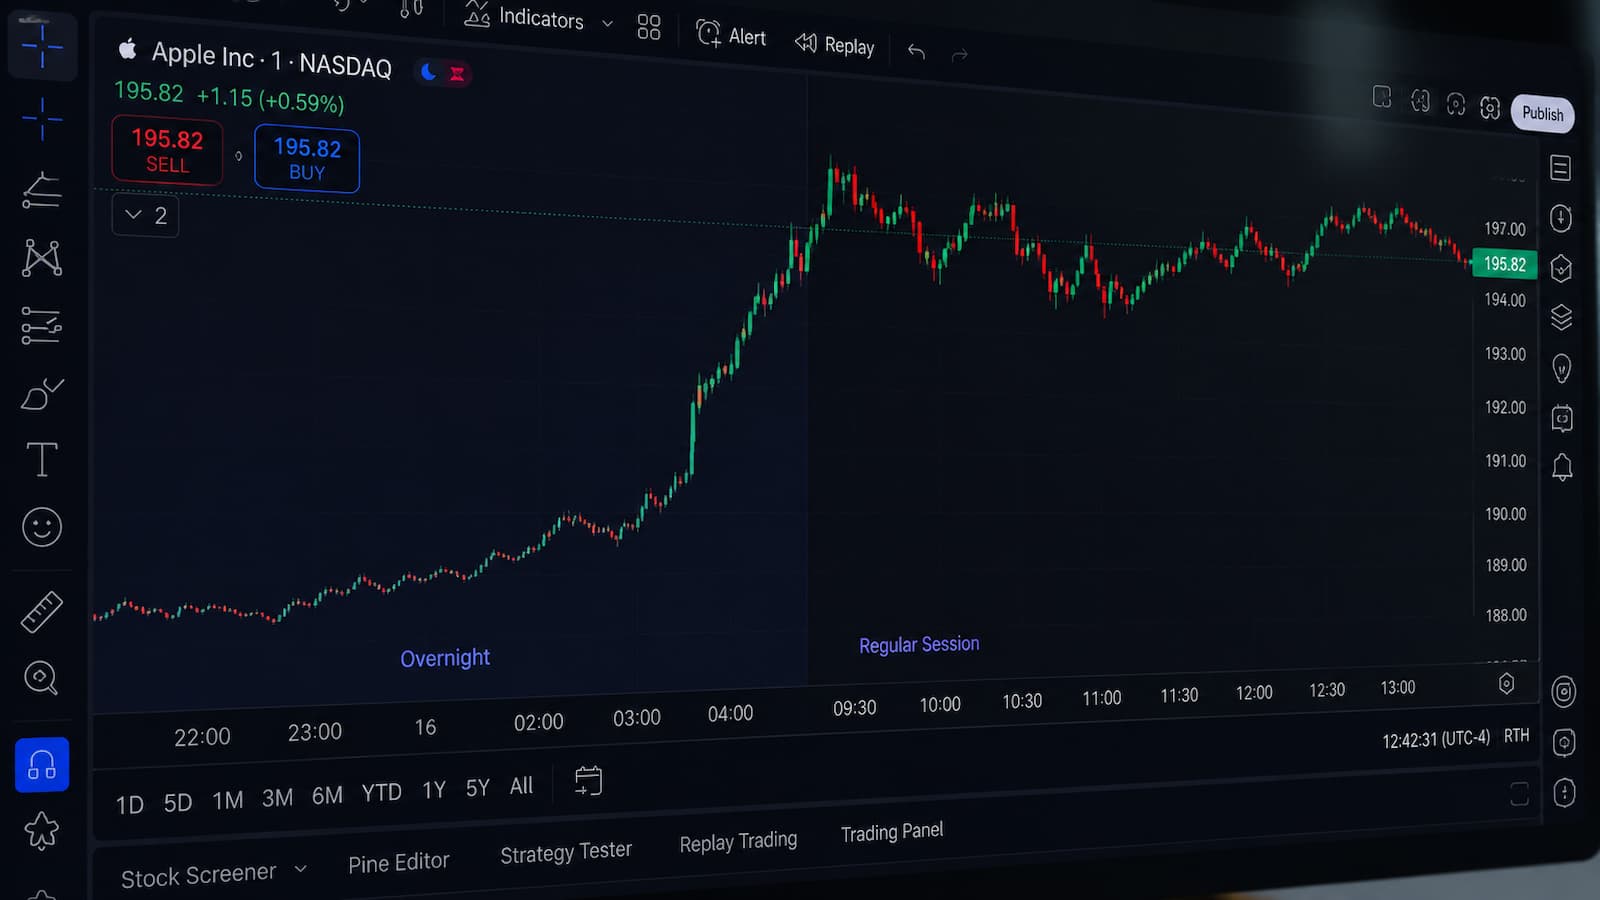Open the ideas lightbulb icon
The image size is (1600, 900).
[x=1561, y=368]
